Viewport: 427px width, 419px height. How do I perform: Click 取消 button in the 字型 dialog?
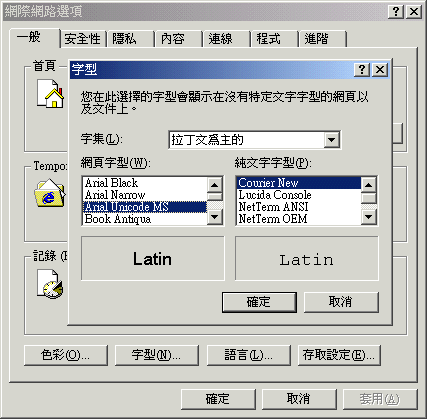[x=341, y=302]
